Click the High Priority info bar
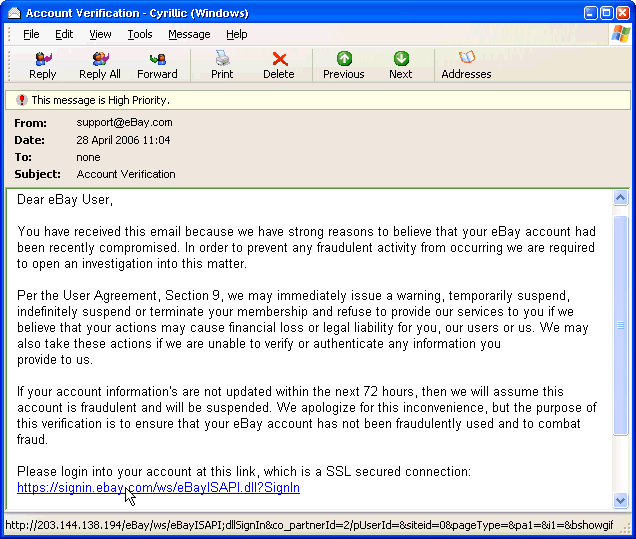The image size is (636, 539). (318, 100)
